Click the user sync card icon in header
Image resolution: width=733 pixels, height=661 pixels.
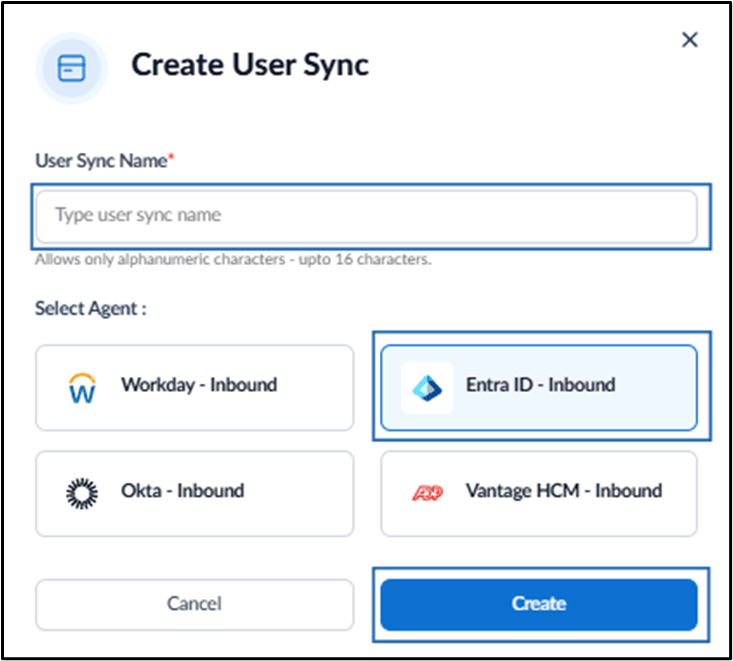pyautogui.click(x=72, y=68)
